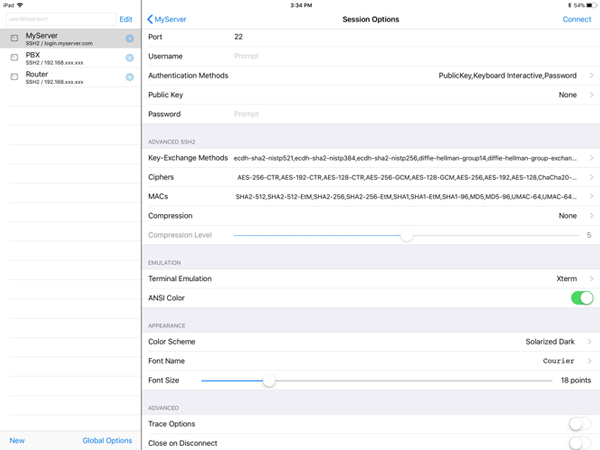The width and height of the screenshot is (600, 450).
Task: Select the Router session row
Action: pyautogui.click(x=70, y=77)
